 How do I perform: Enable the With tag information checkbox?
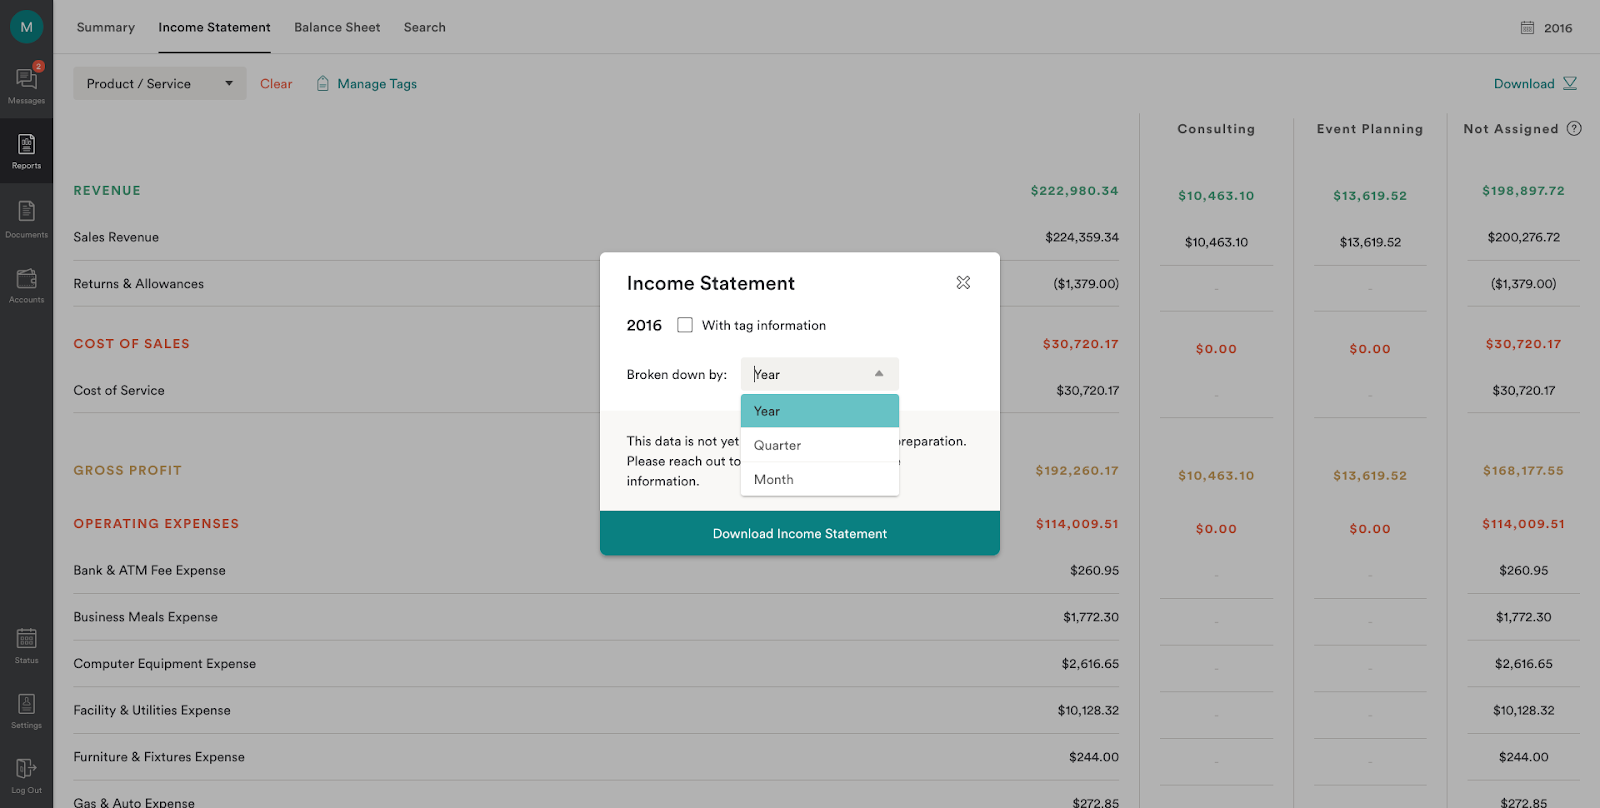point(685,325)
